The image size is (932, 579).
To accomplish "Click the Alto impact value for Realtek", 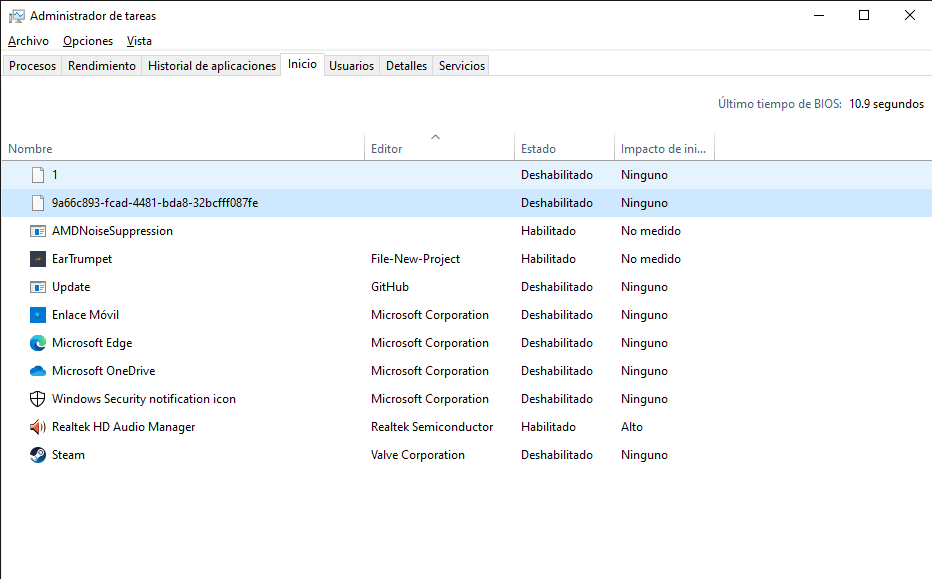I will coord(632,427).
